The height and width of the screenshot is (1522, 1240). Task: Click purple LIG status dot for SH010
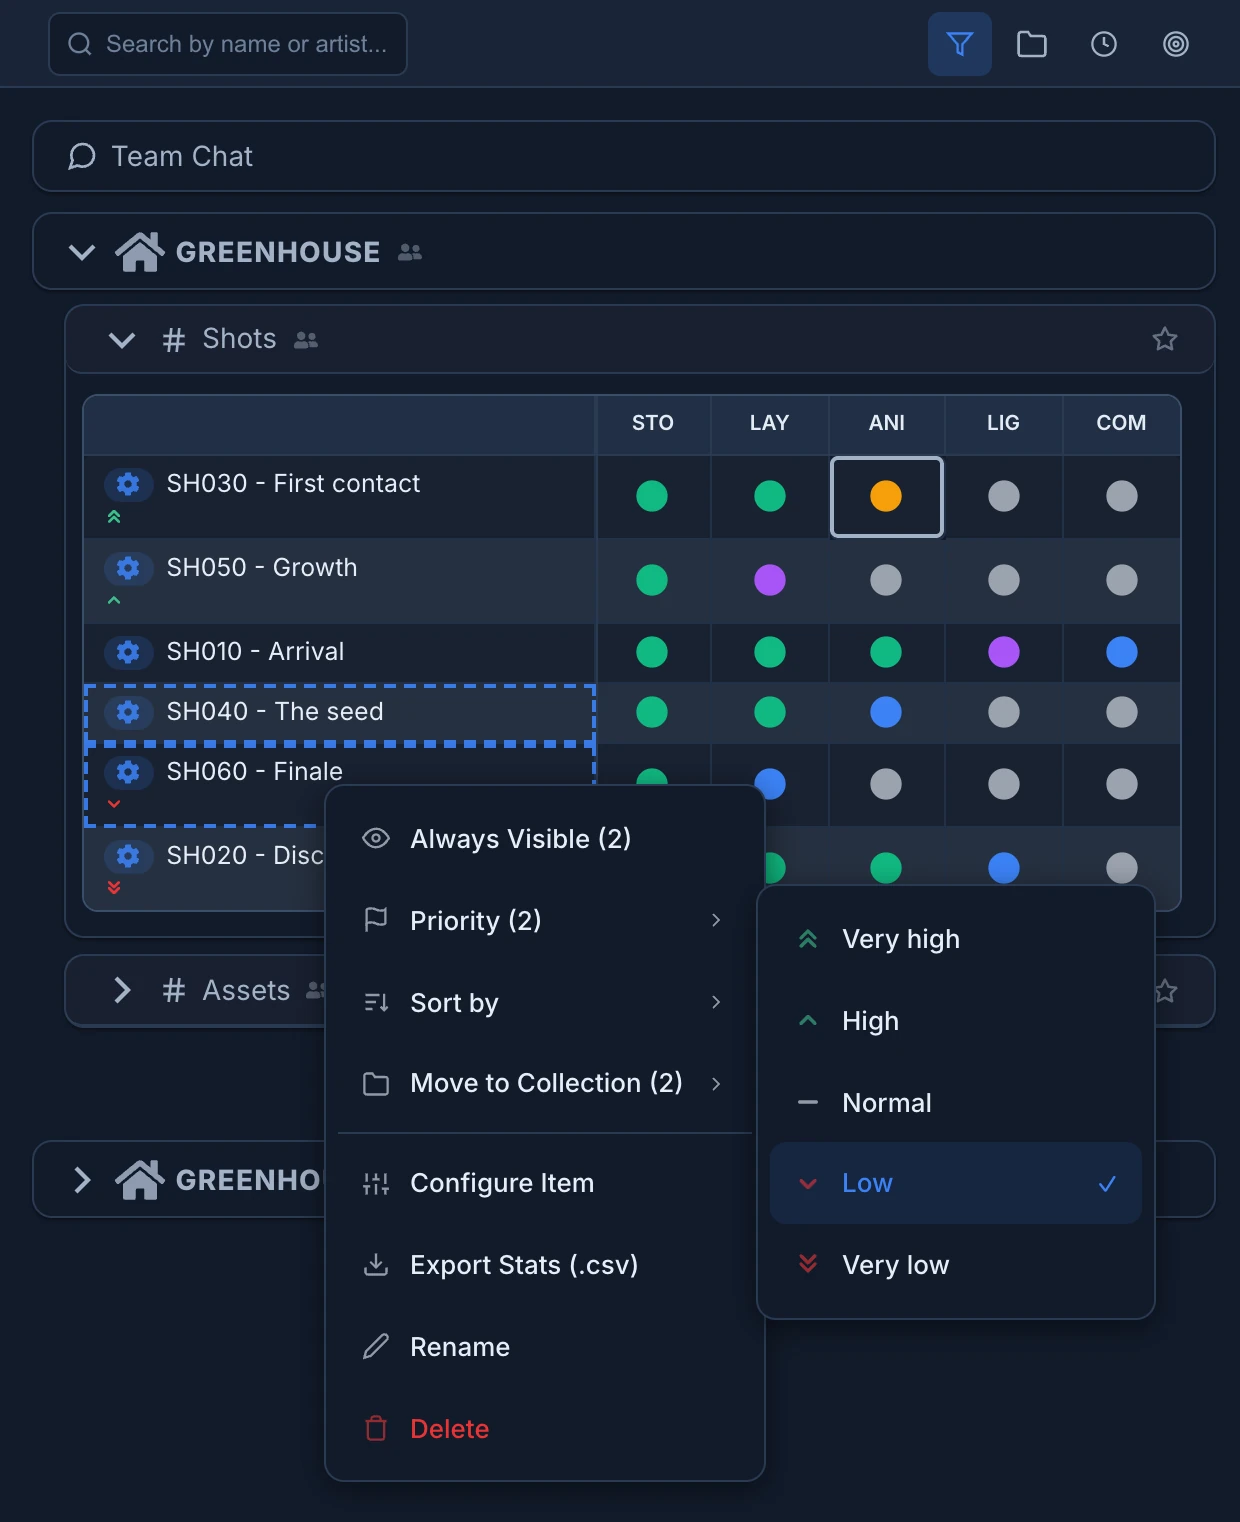tap(1004, 652)
